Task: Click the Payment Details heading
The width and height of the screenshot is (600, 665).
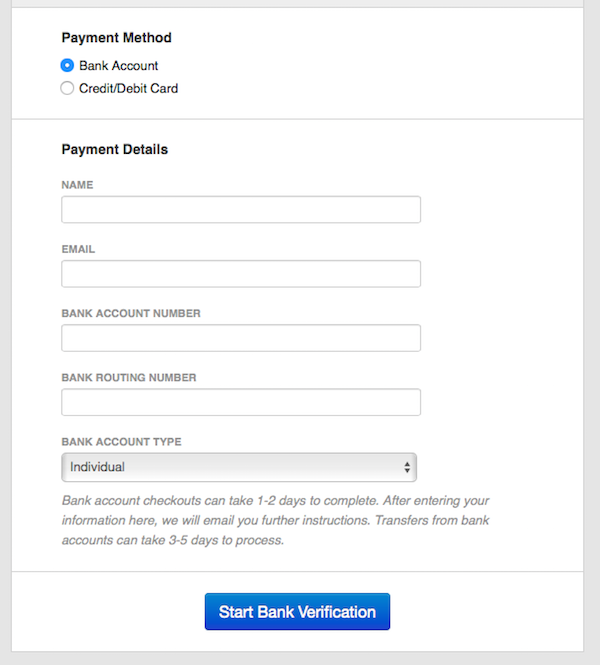Action: pos(114,149)
